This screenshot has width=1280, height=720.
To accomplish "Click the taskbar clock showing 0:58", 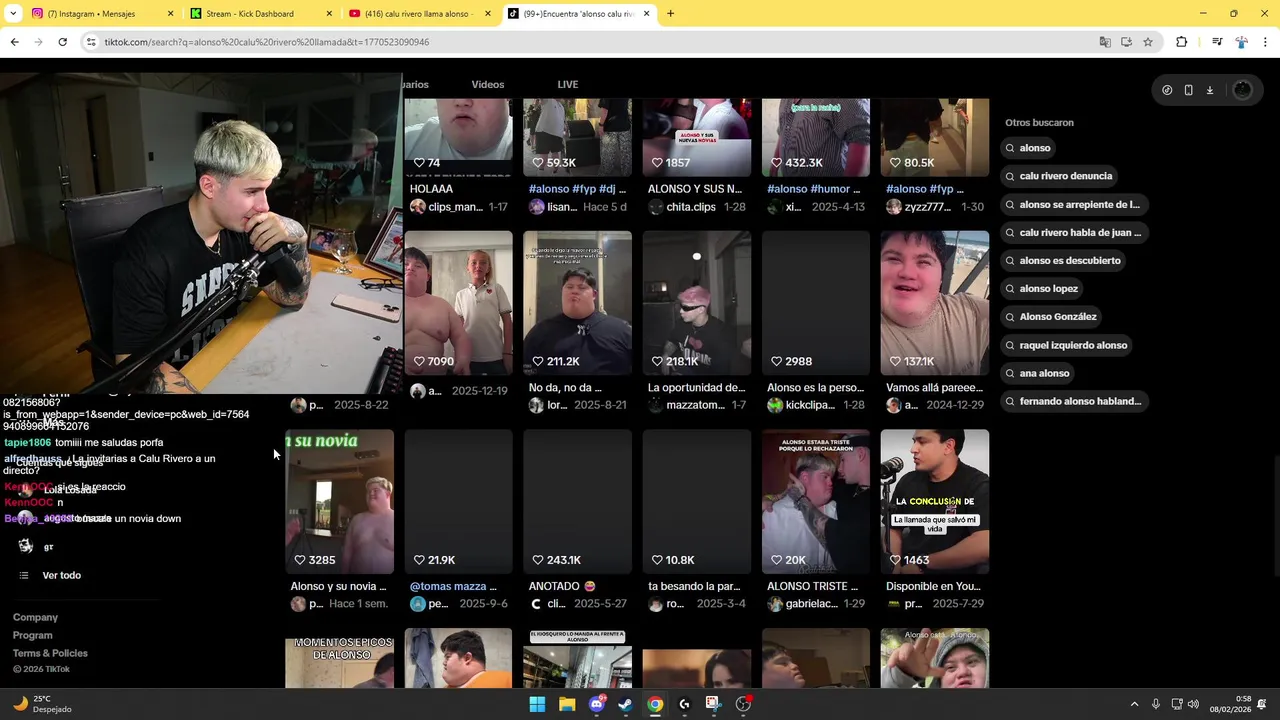I will point(1230,704).
